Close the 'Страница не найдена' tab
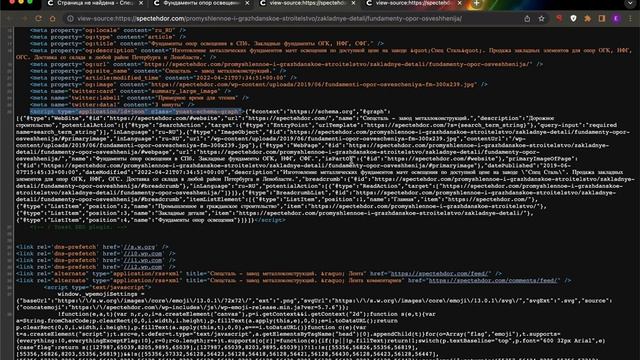This screenshot has width=640, height=360. [x=141, y=3]
